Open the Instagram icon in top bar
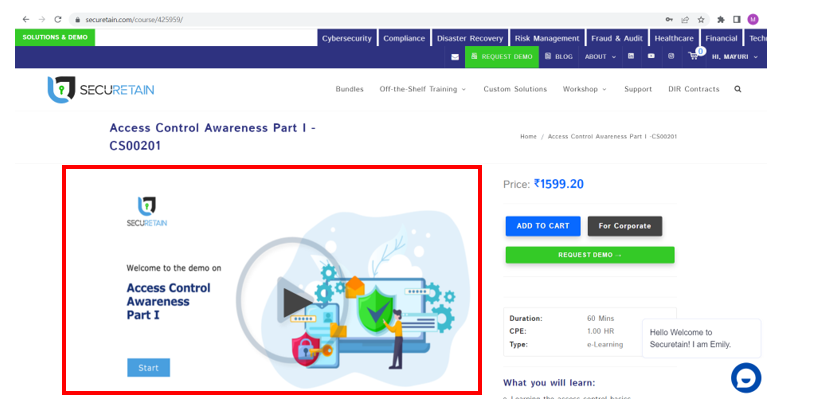The height and width of the screenshot is (402, 816). click(x=671, y=56)
